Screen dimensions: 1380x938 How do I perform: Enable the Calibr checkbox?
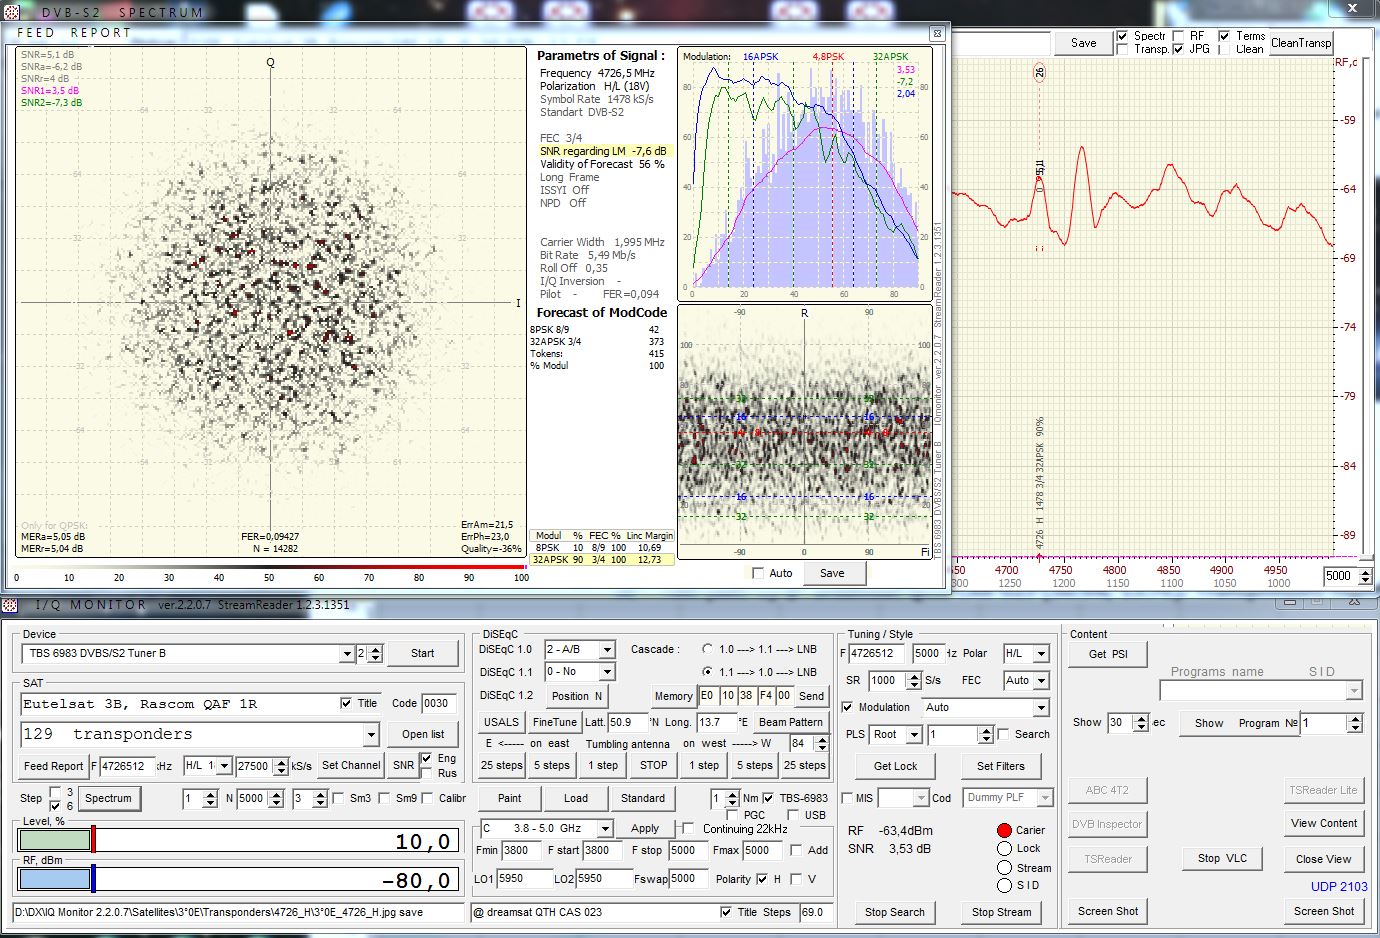click(x=428, y=798)
